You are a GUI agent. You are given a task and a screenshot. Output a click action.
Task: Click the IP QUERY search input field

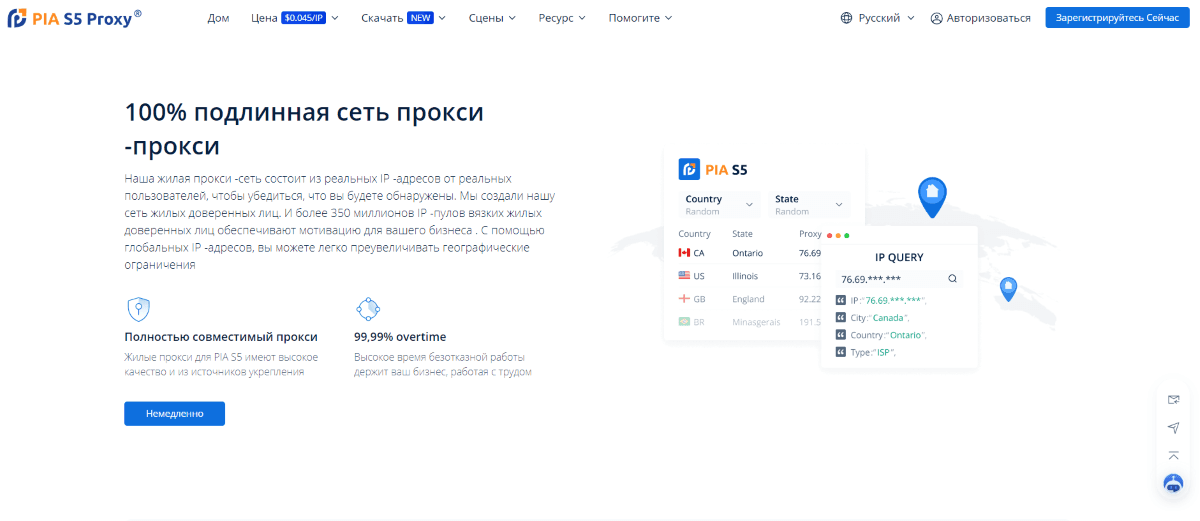point(899,279)
